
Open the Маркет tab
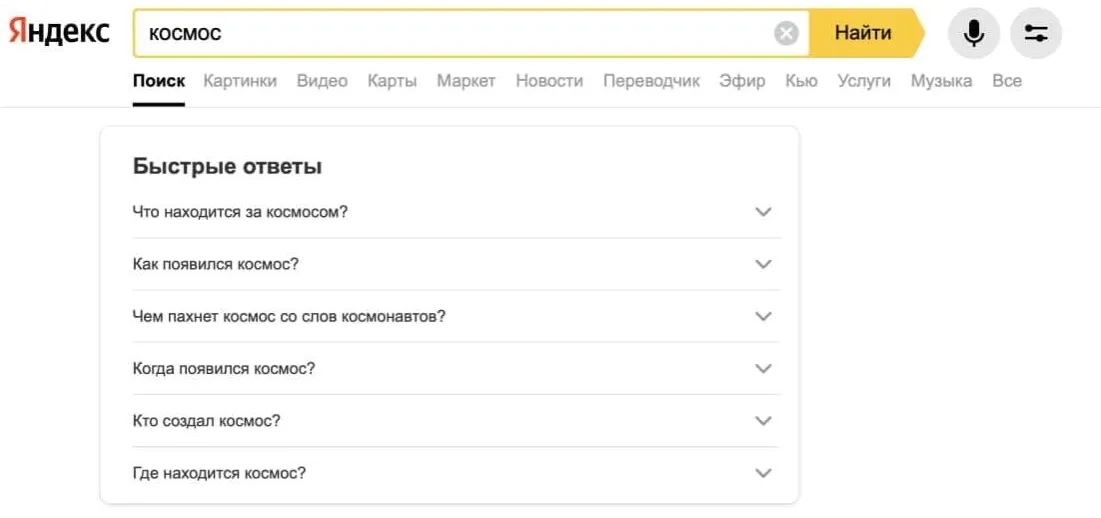click(x=466, y=81)
